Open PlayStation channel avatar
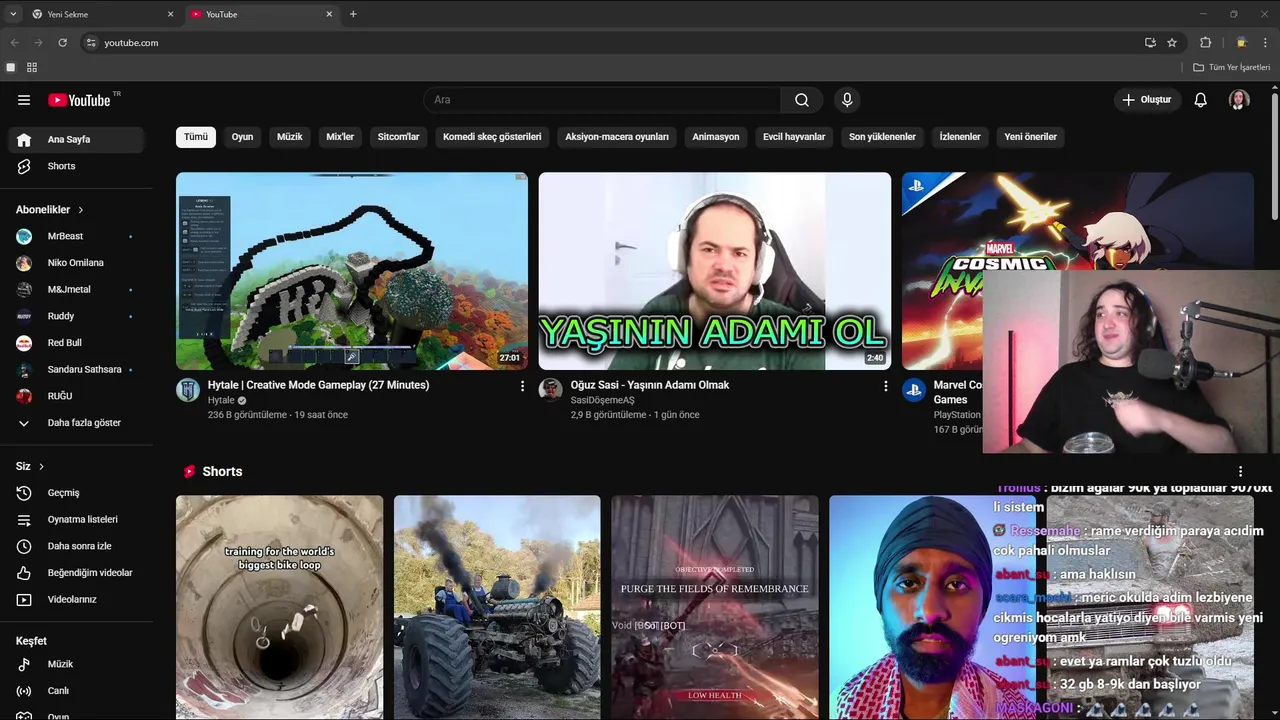 [x=914, y=390]
